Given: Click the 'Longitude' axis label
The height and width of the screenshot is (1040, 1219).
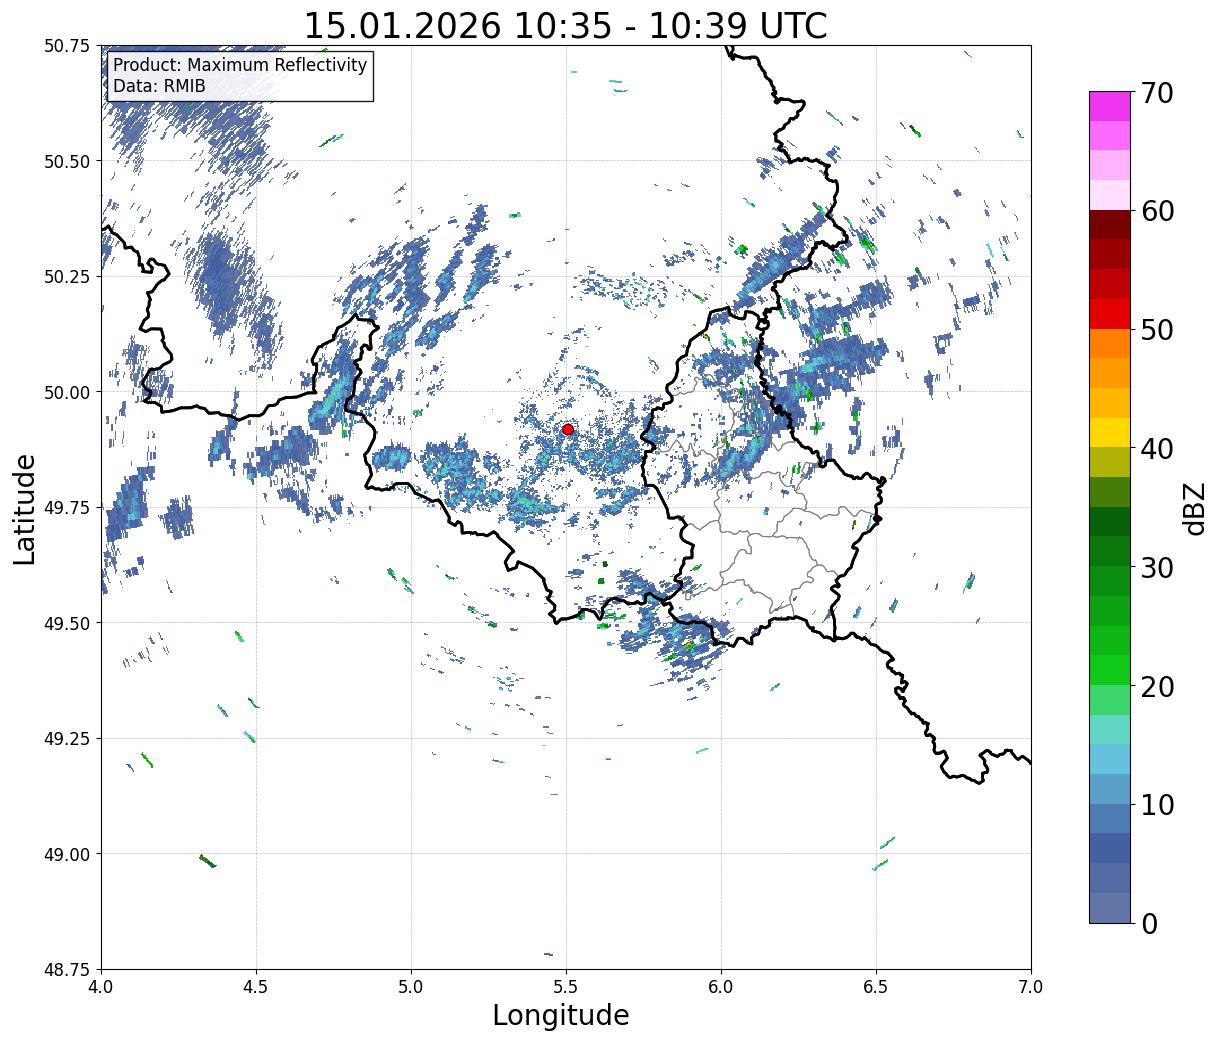Looking at the screenshot, I should point(561,1015).
